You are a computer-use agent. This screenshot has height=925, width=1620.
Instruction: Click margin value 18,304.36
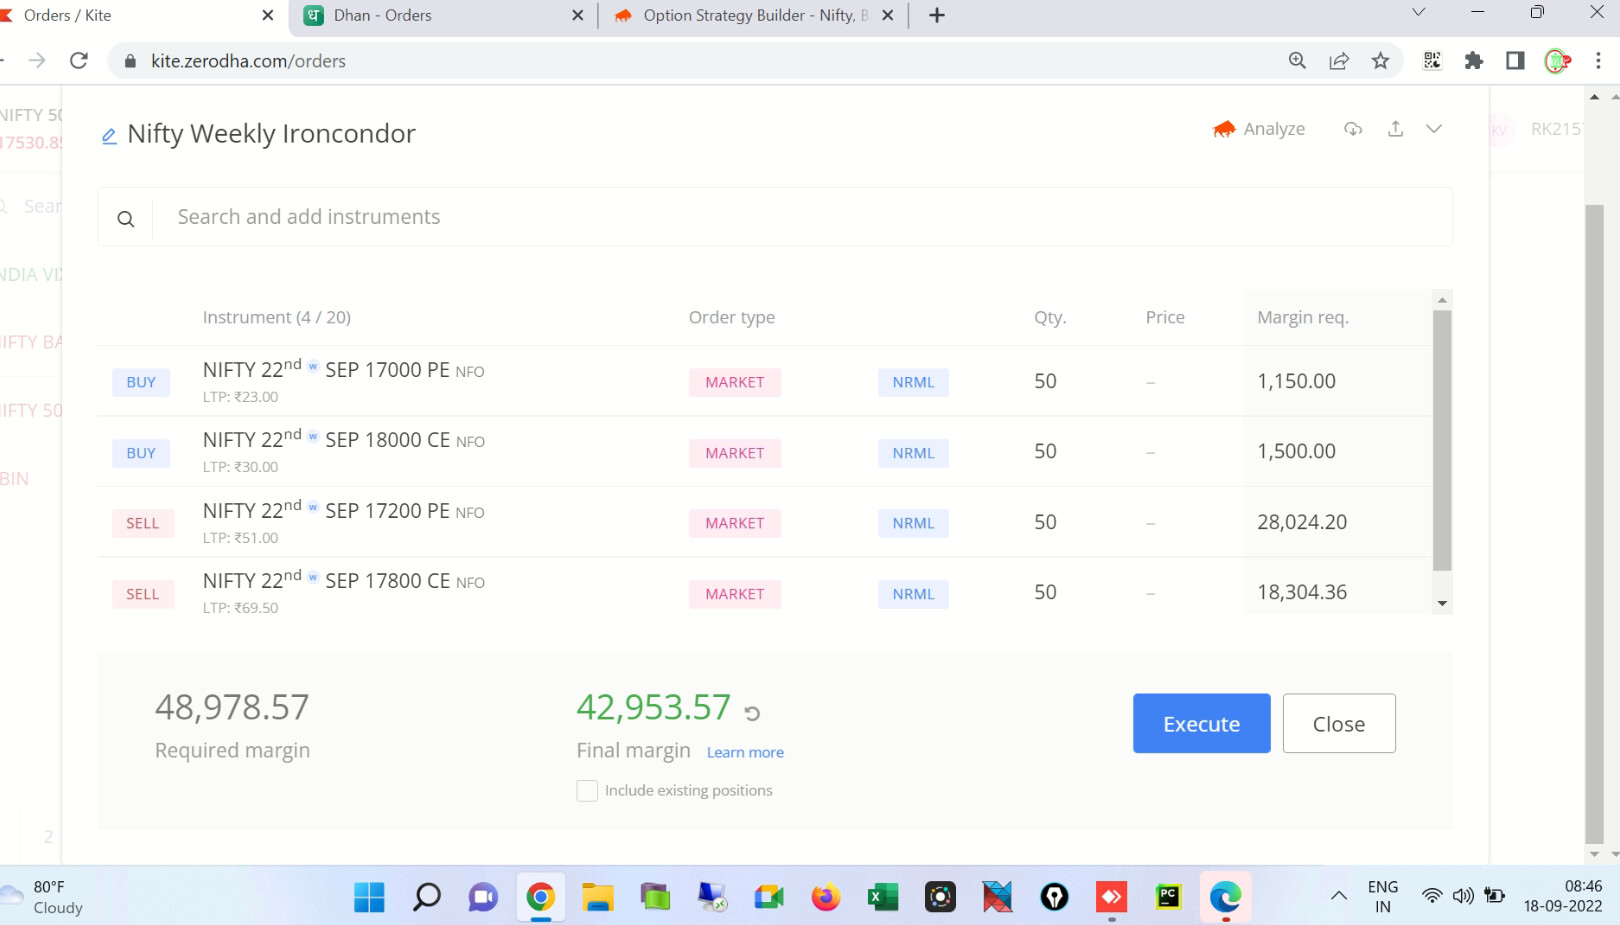(1302, 592)
